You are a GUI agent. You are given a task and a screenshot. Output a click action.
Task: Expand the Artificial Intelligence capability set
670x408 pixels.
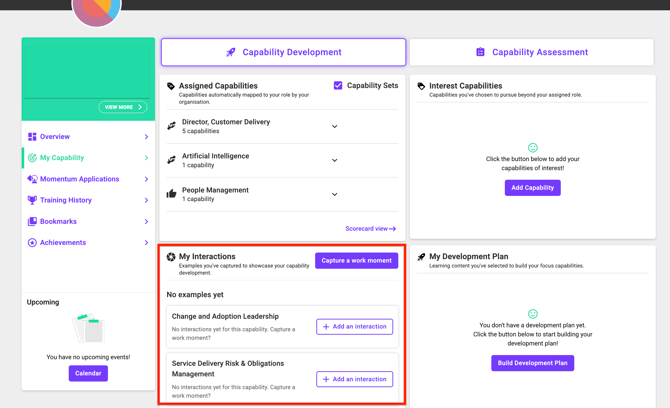[335, 160]
